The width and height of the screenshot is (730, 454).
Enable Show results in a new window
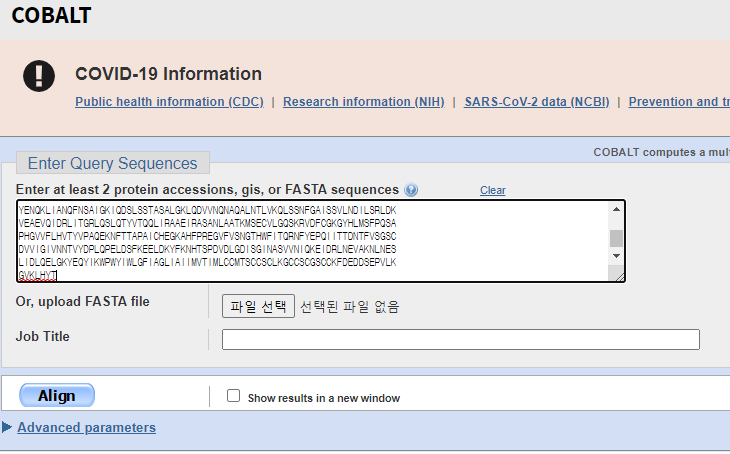coord(233,396)
